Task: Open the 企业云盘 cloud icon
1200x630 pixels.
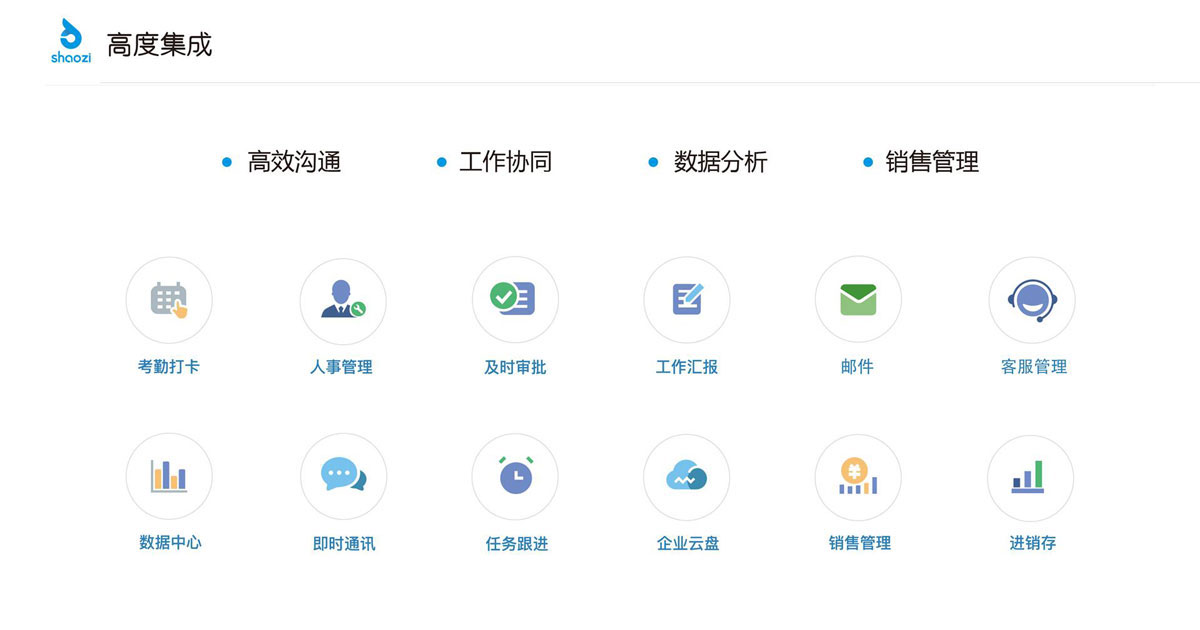Action: pos(687,476)
